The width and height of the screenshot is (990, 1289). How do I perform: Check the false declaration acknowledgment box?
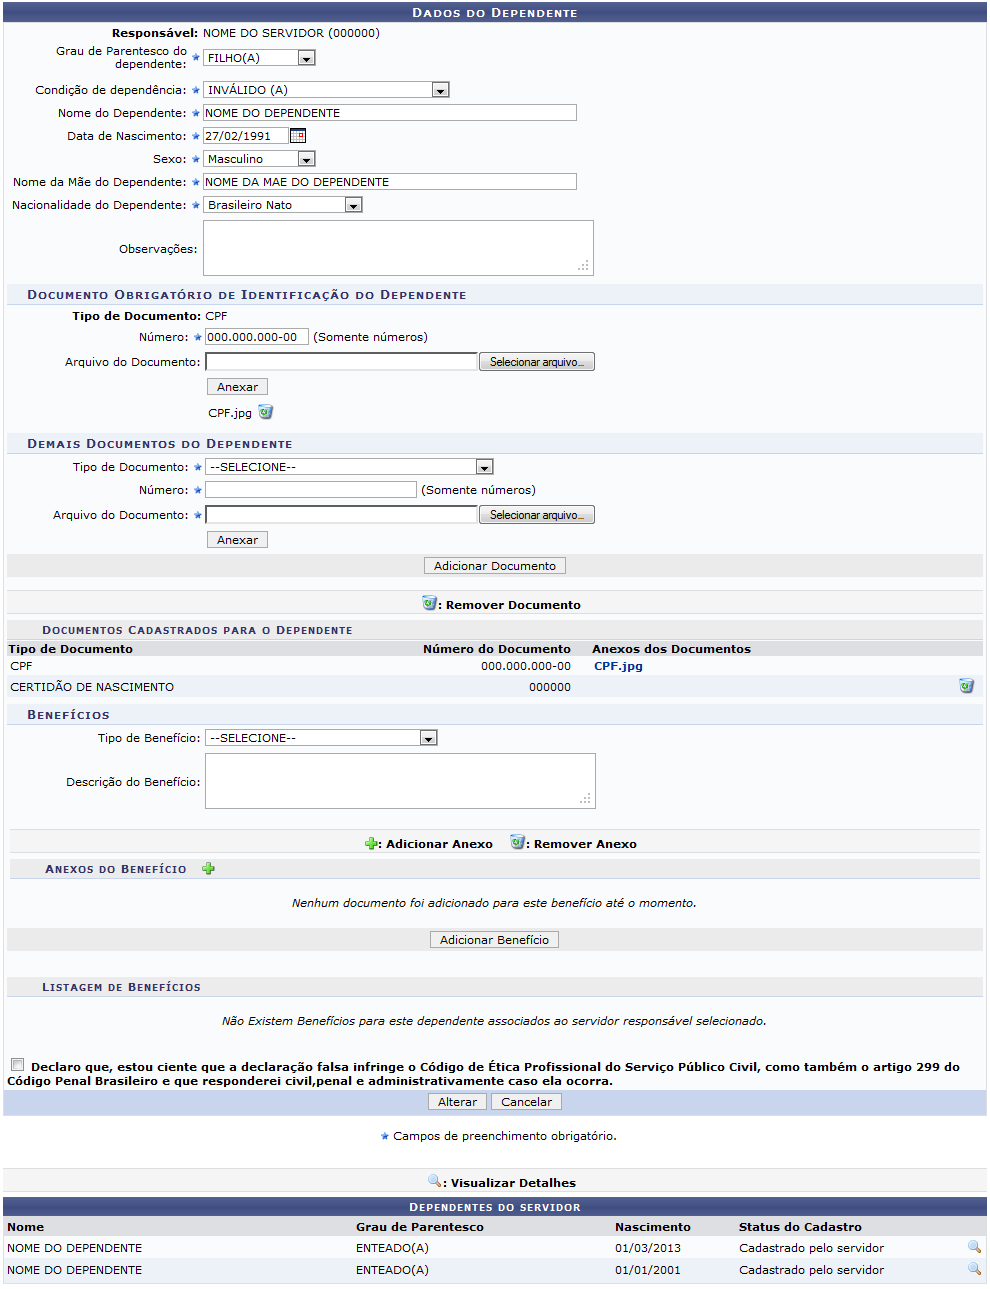(18, 1065)
